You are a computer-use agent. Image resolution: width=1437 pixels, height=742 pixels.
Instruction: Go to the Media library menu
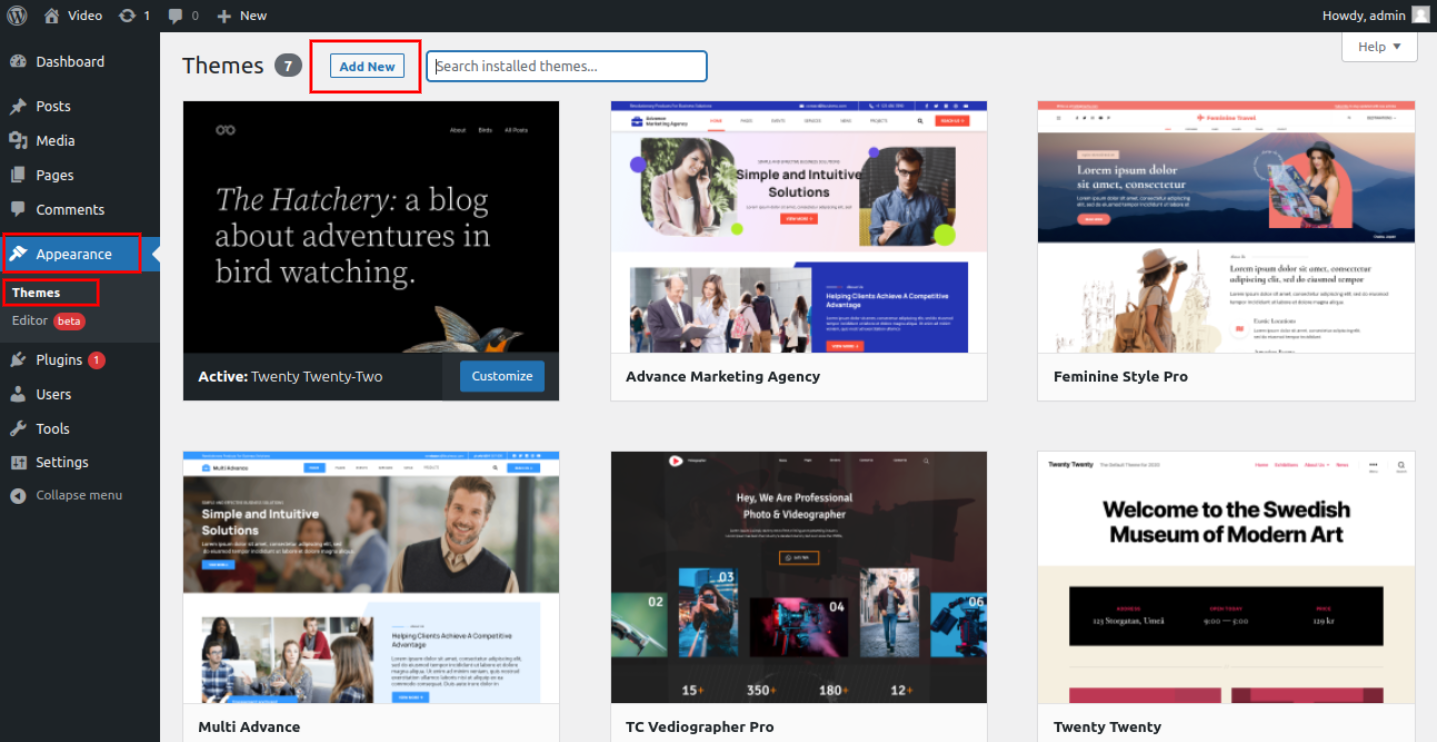point(55,141)
